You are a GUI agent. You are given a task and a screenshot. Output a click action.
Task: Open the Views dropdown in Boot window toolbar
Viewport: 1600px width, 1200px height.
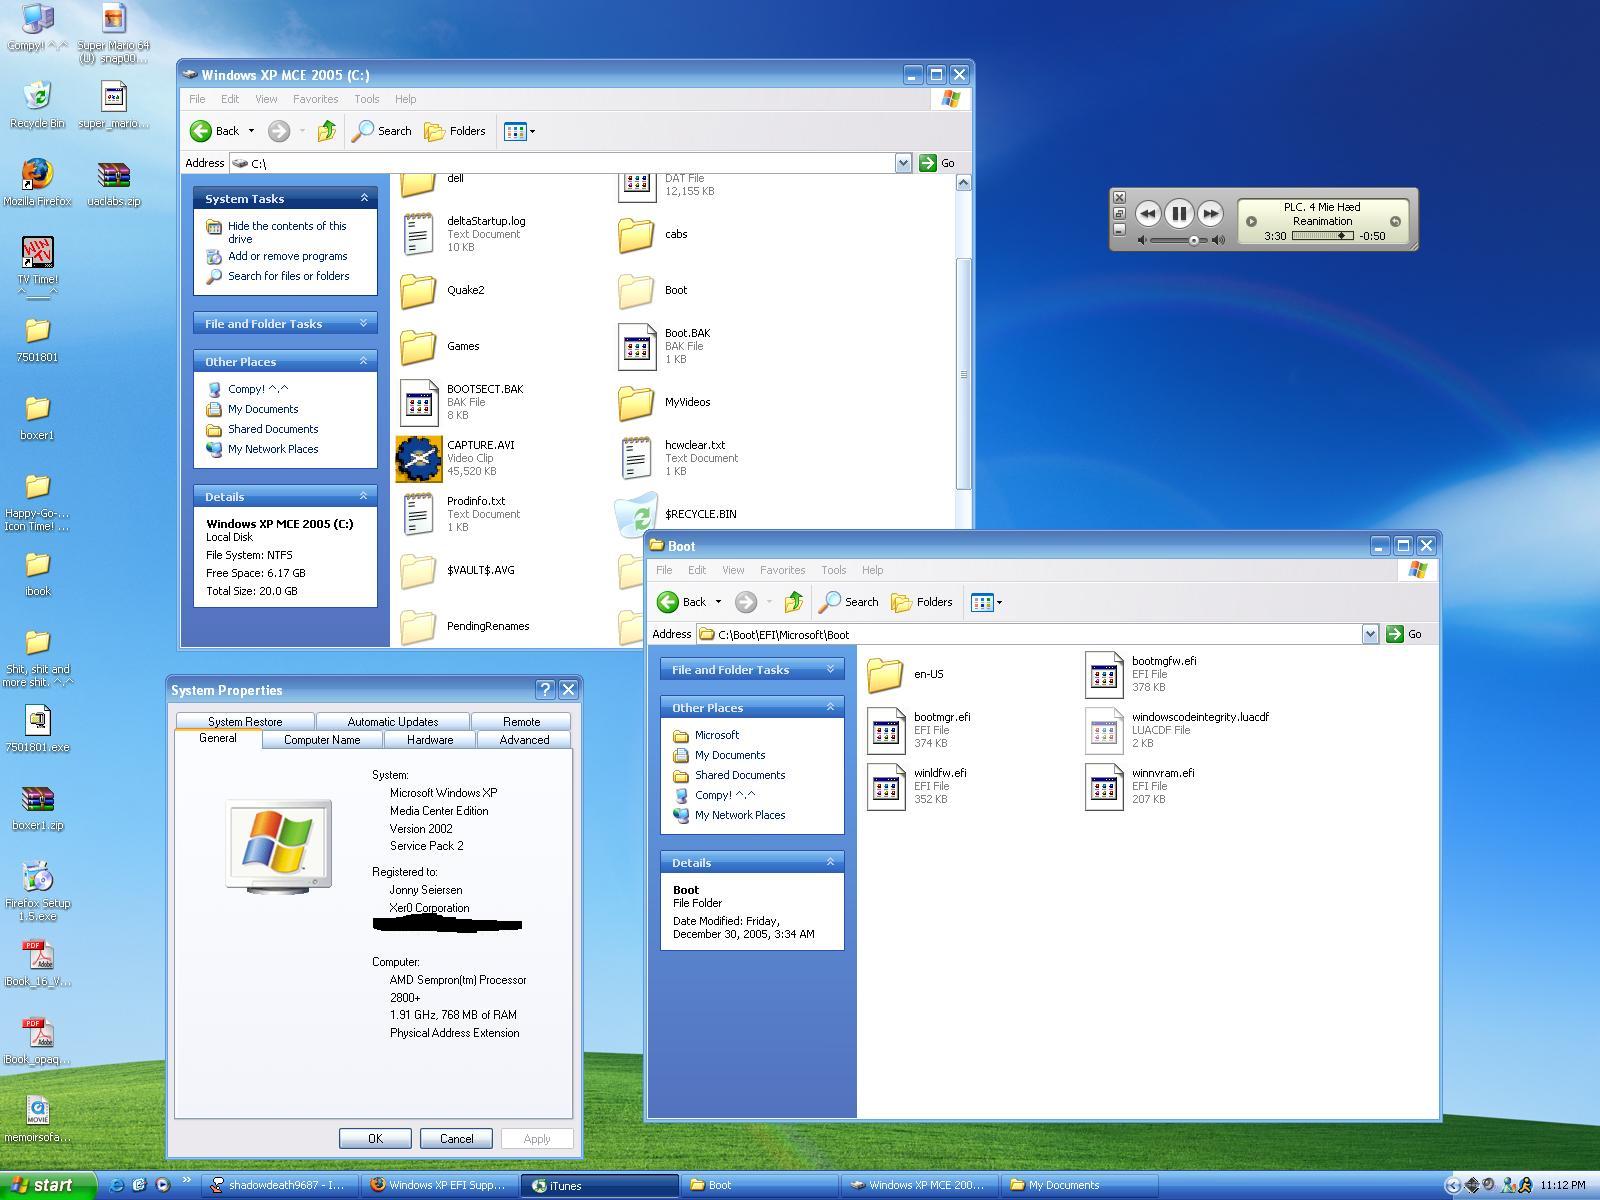coord(986,602)
